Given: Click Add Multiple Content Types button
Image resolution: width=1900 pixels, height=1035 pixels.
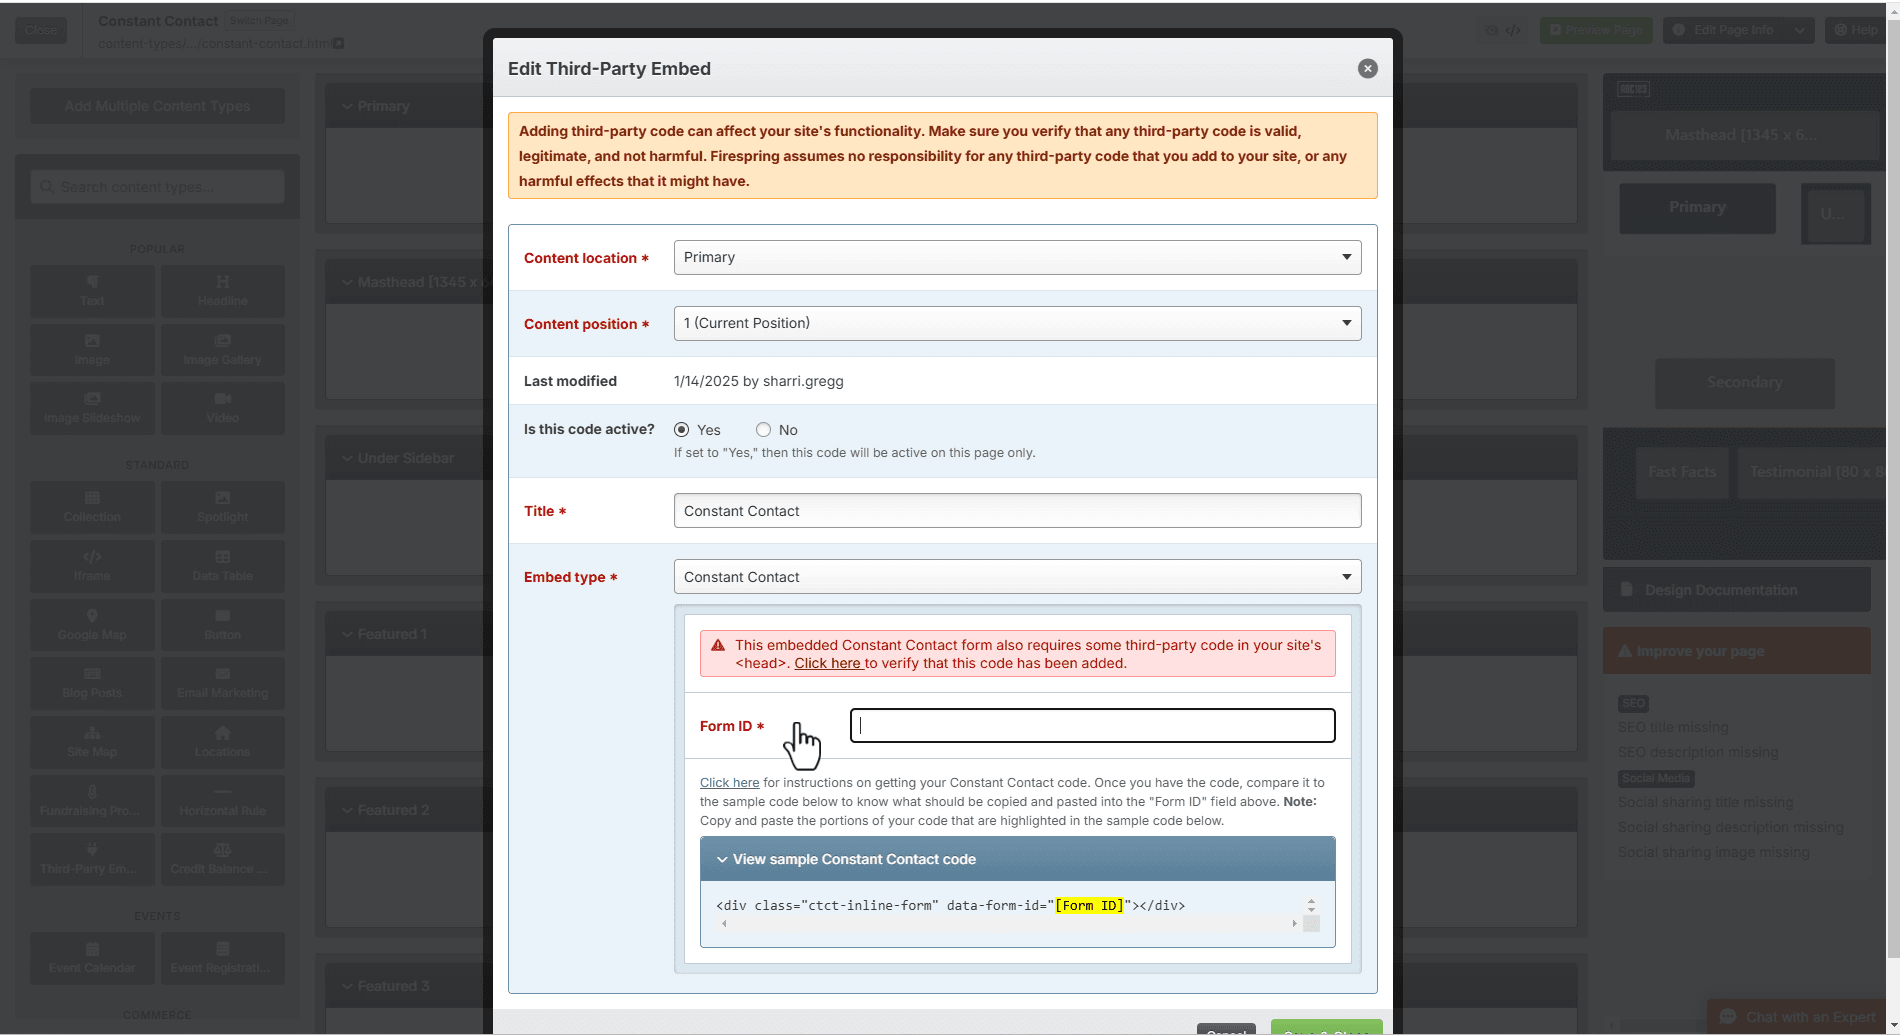Looking at the screenshot, I should click(157, 106).
